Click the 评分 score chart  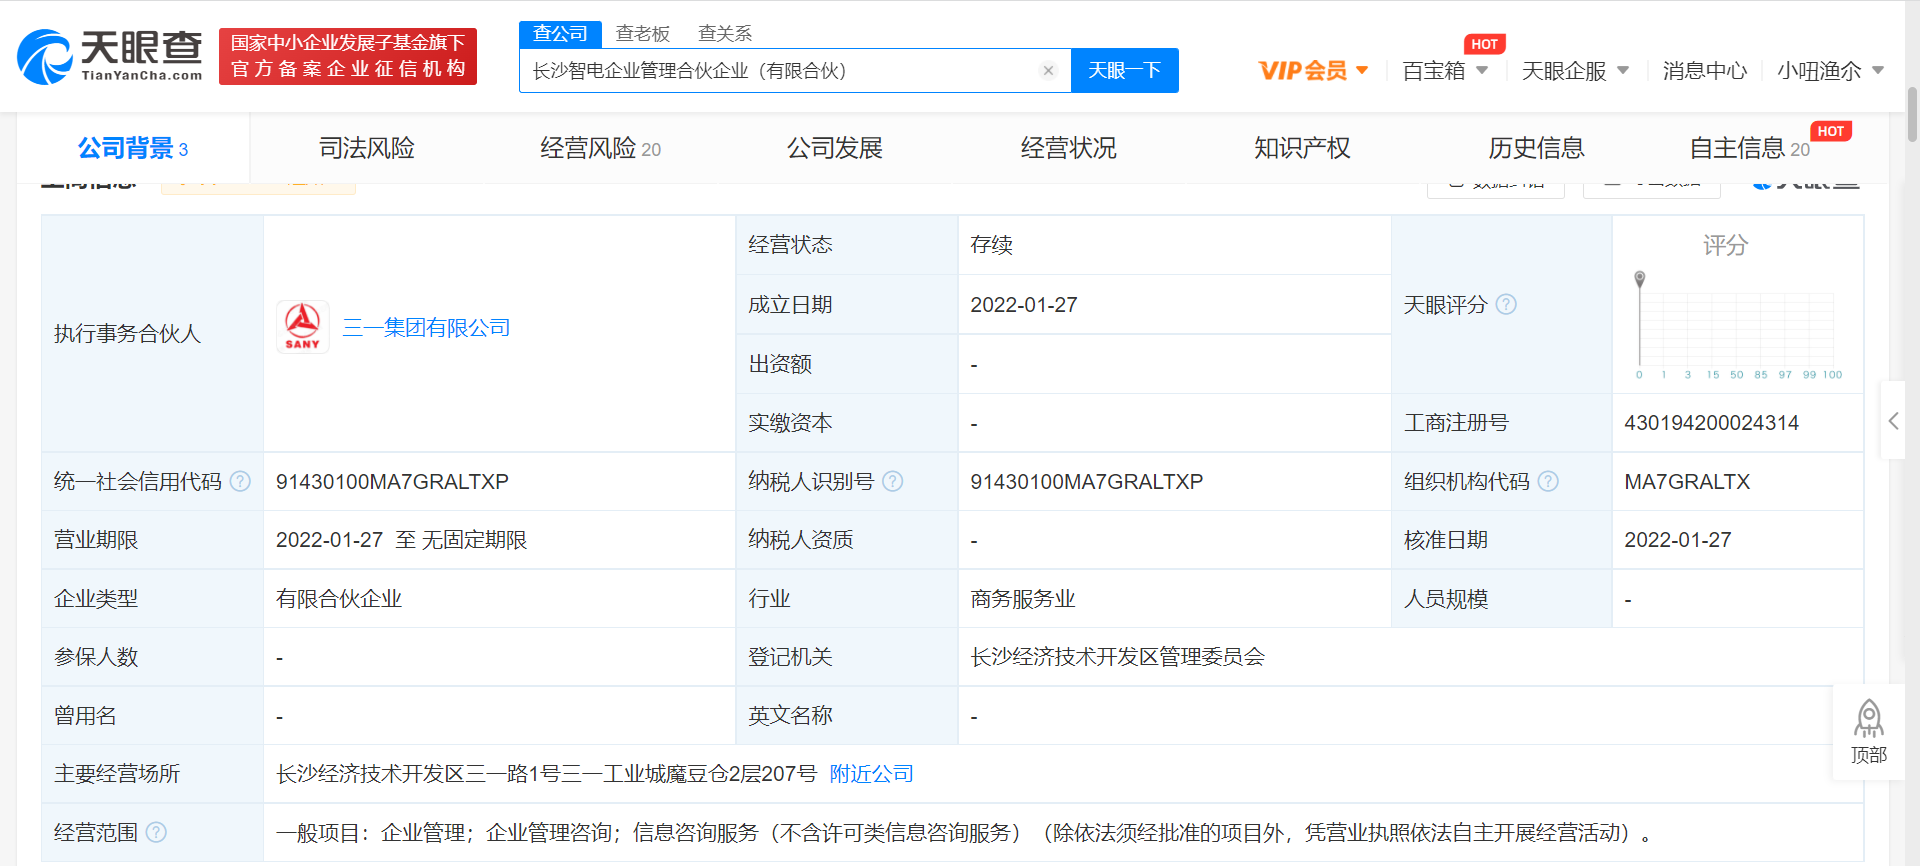click(1737, 325)
